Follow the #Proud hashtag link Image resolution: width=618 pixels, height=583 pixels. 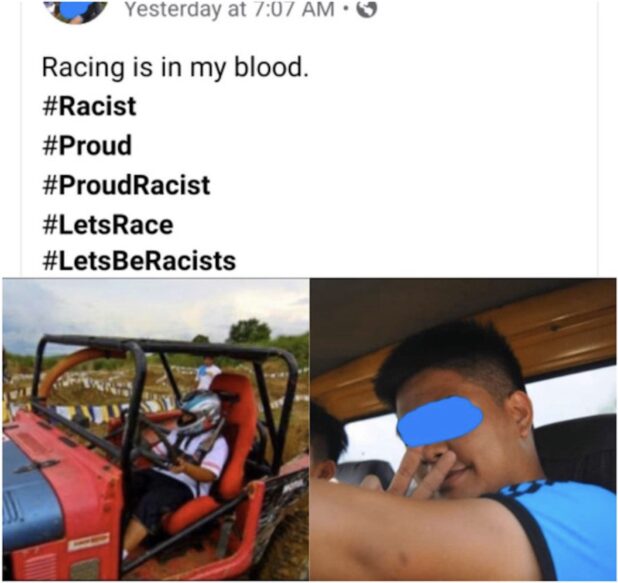(x=87, y=145)
